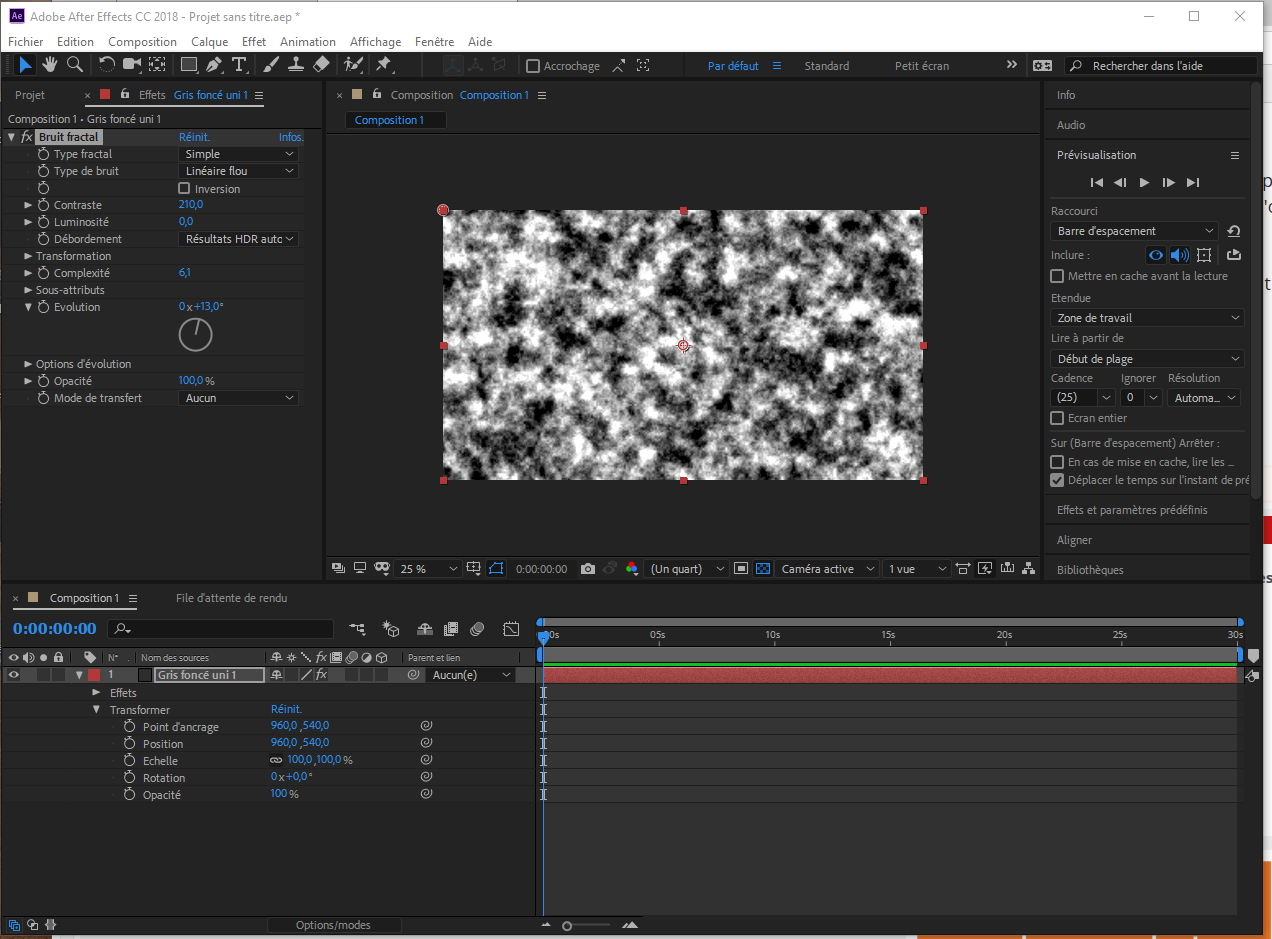Image resolution: width=1272 pixels, height=939 pixels.
Task: Open the Type de bruit dropdown
Action: click(x=238, y=171)
